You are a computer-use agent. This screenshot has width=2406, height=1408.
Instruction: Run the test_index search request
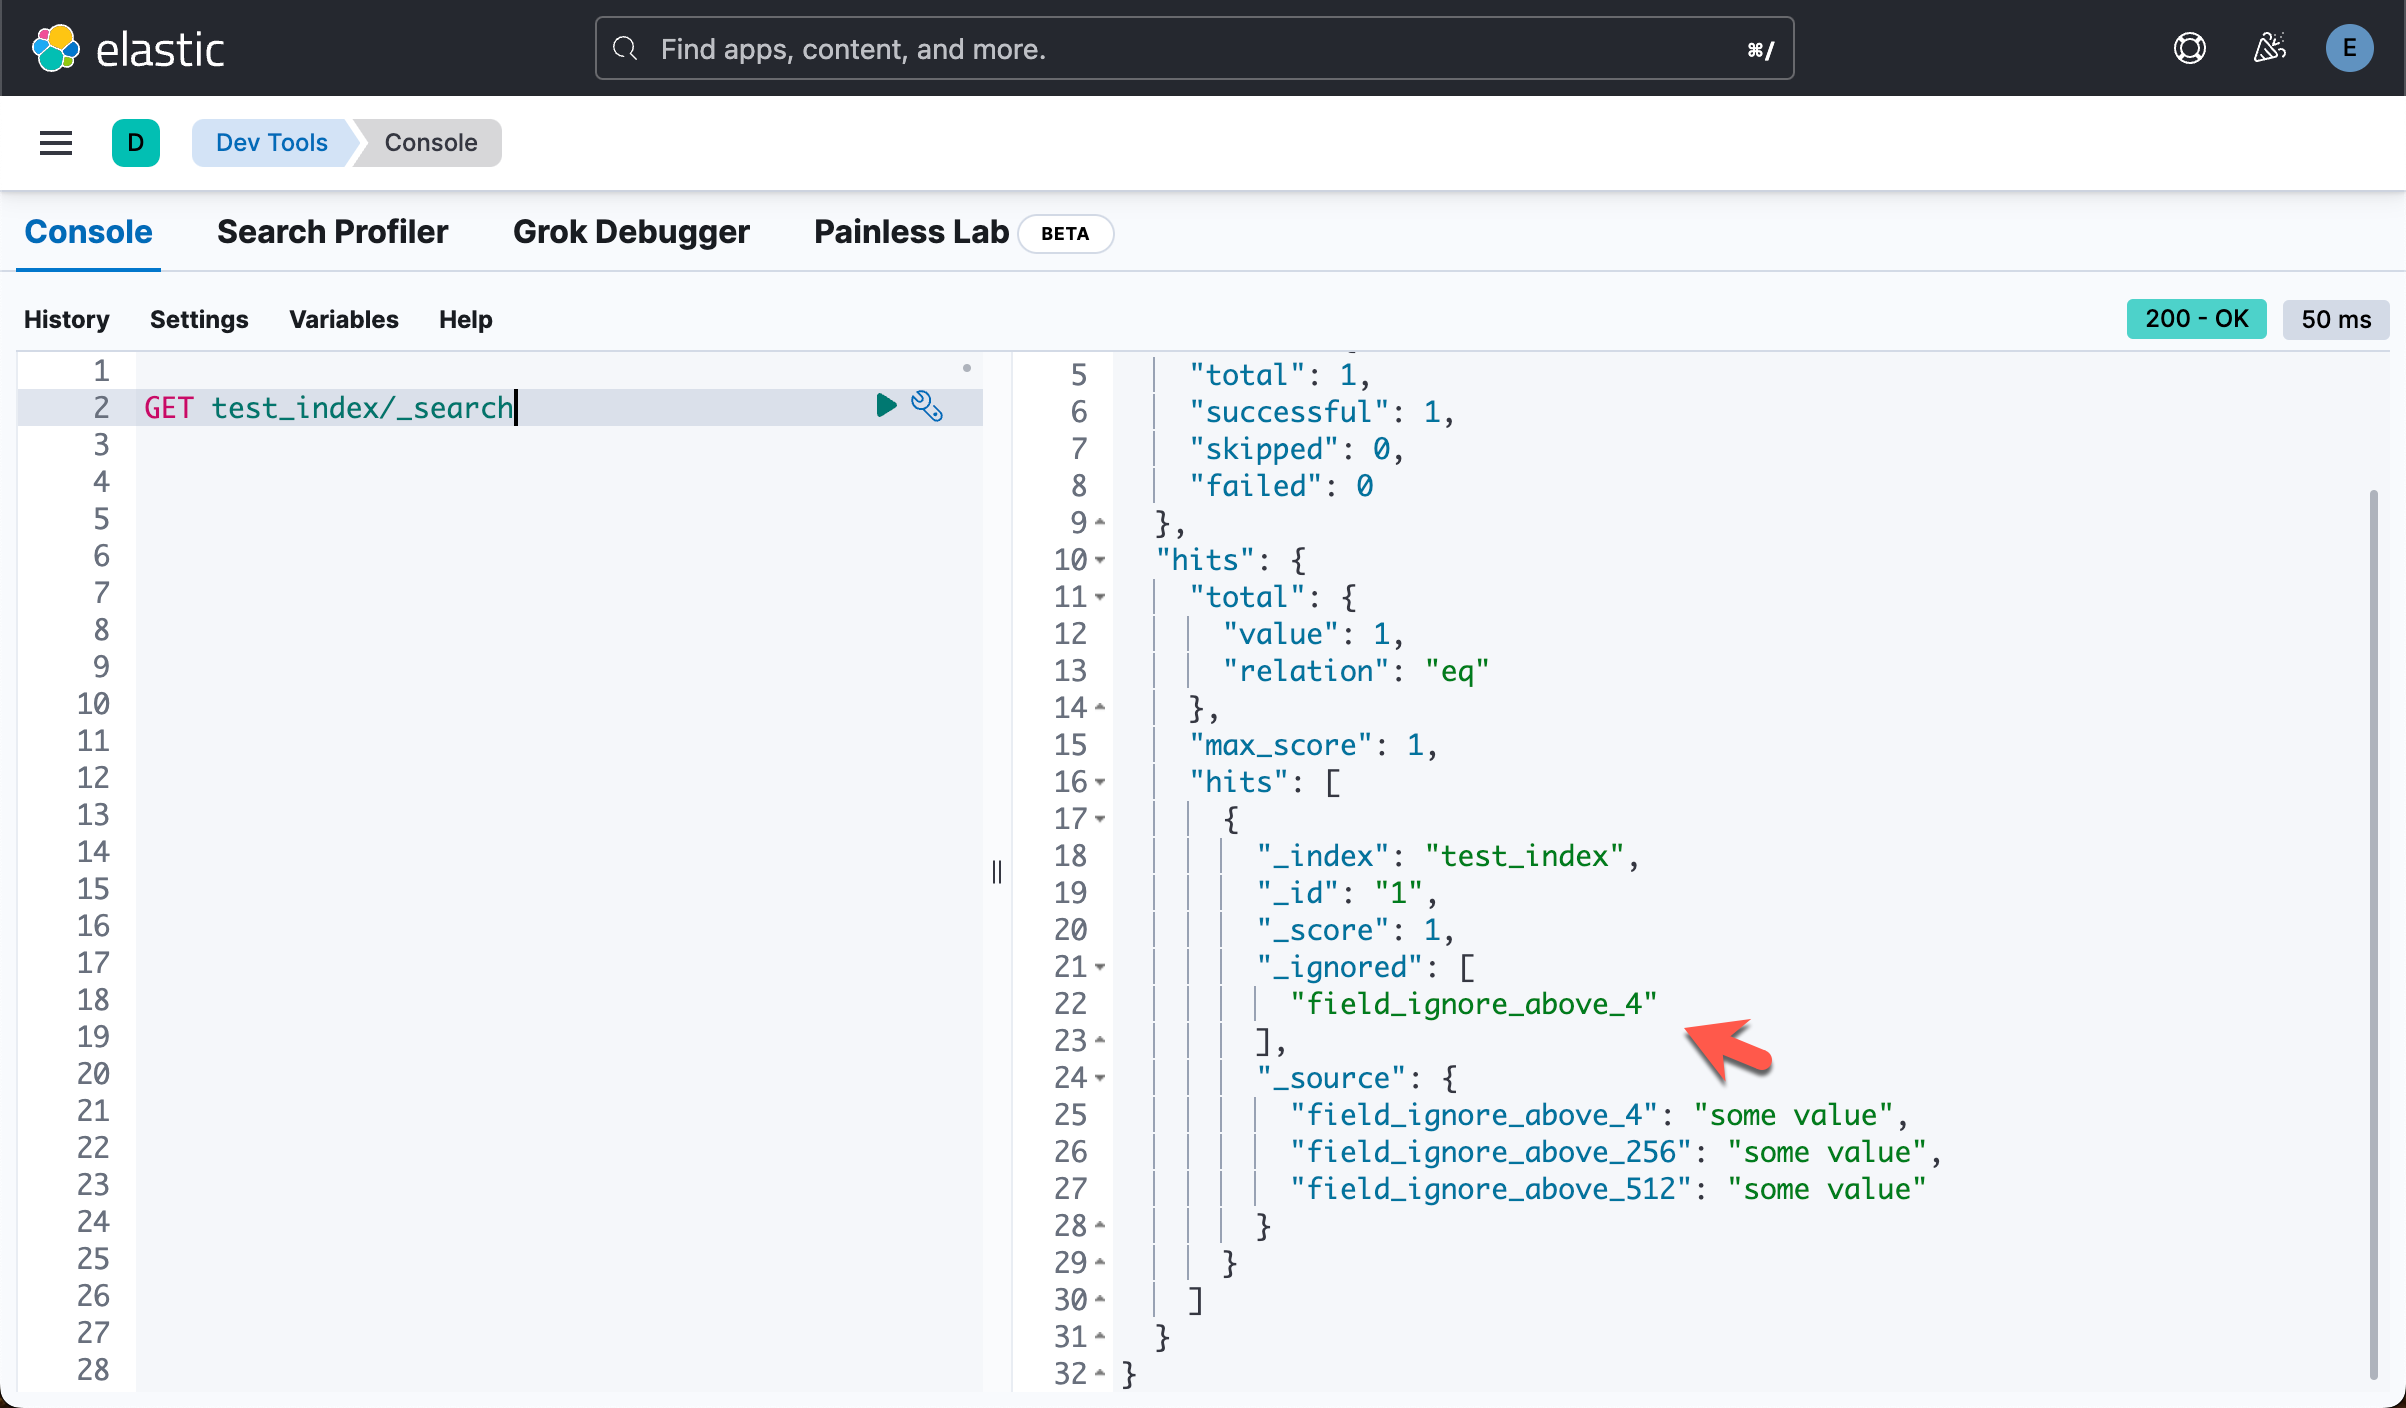[x=886, y=406]
